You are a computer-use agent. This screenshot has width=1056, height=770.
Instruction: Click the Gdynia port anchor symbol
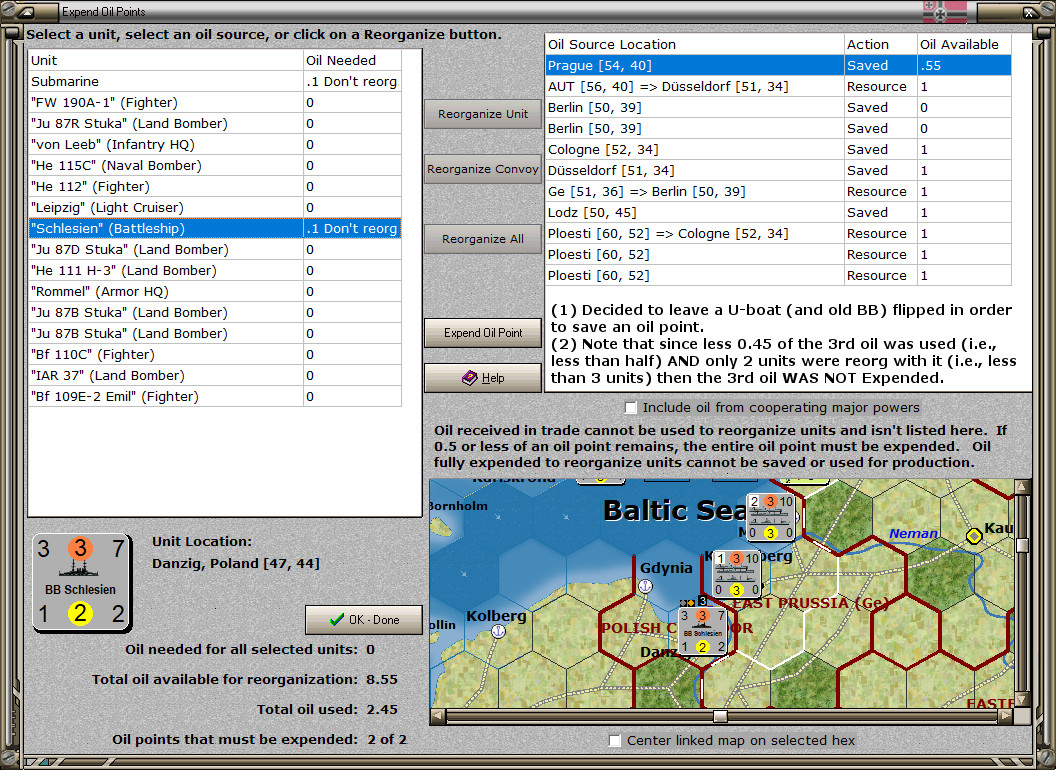(x=645, y=586)
